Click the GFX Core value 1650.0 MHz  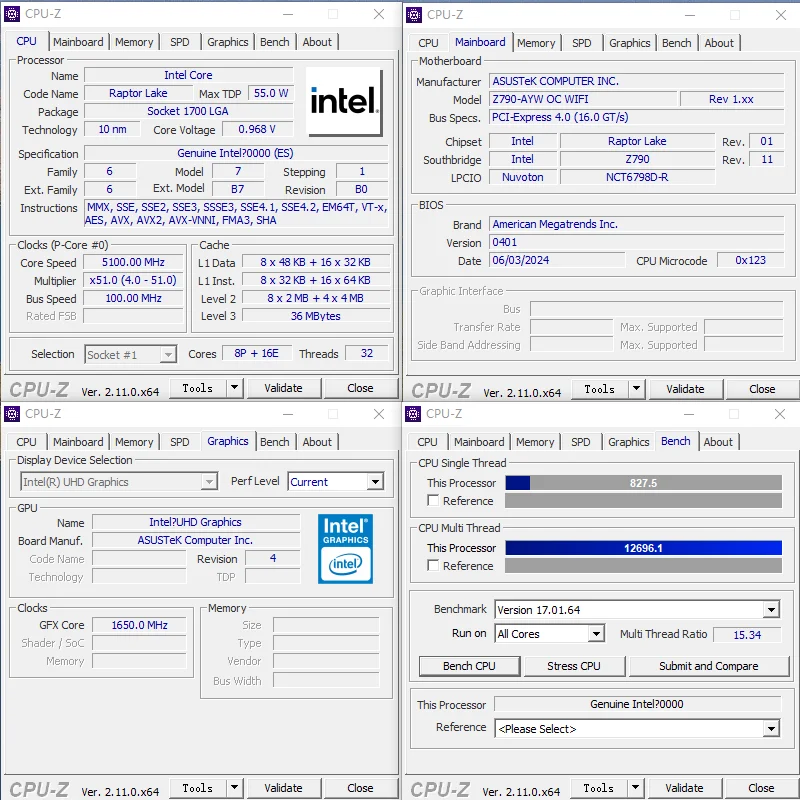pyautogui.click(x=139, y=625)
